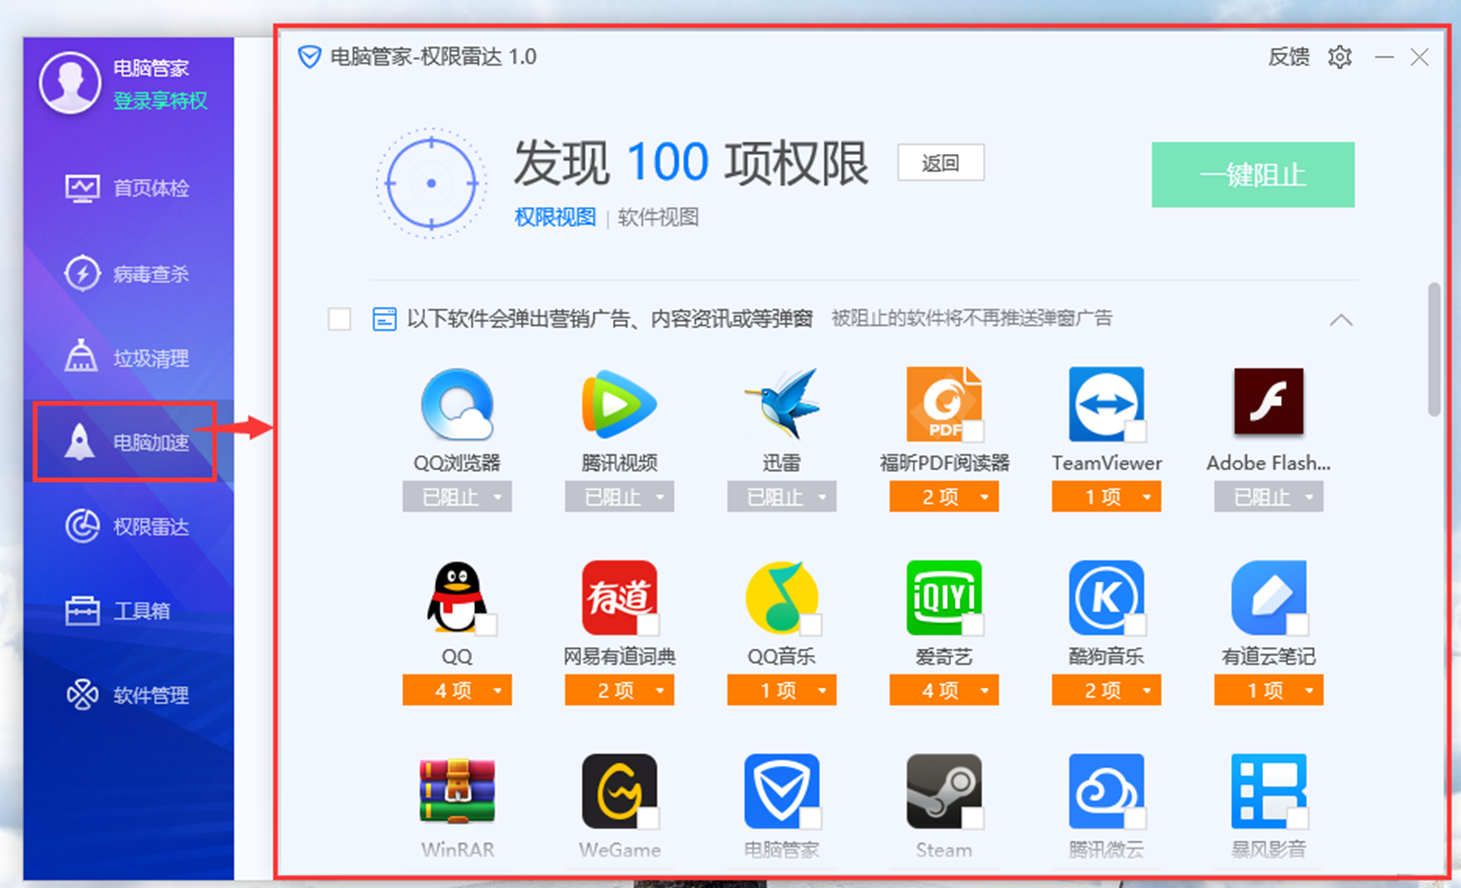This screenshot has height=888, width=1461.
Task: Click the 腾讯视频 app icon
Action: point(619,405)
